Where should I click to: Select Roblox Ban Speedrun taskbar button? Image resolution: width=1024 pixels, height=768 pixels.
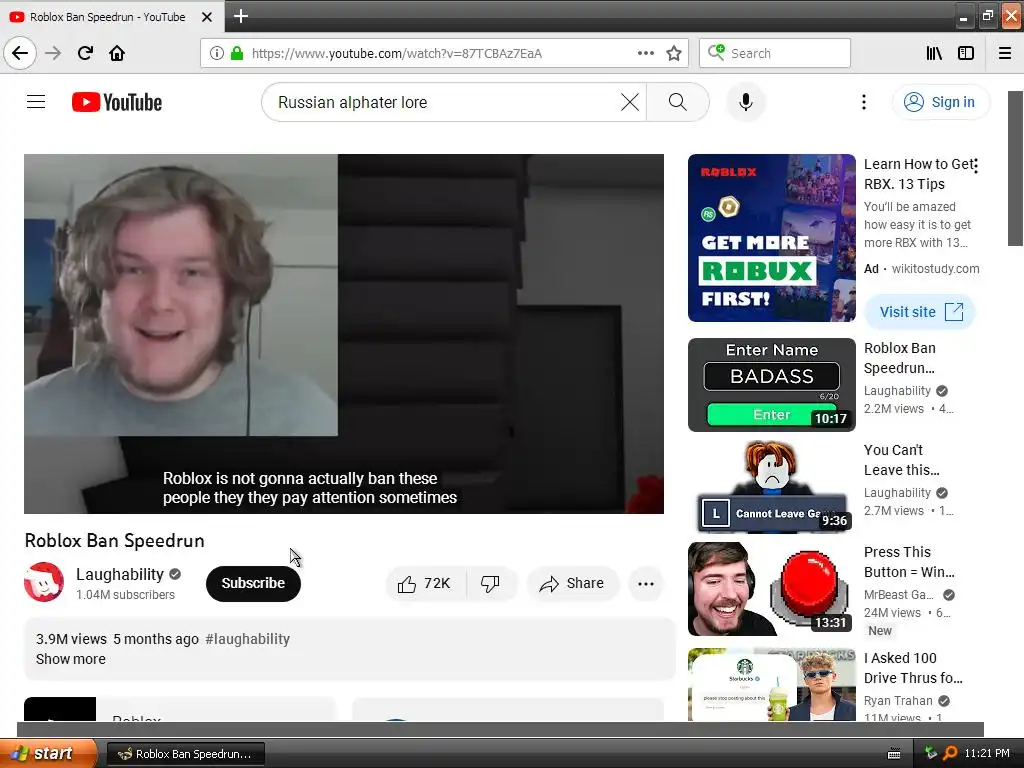point(185,754)
